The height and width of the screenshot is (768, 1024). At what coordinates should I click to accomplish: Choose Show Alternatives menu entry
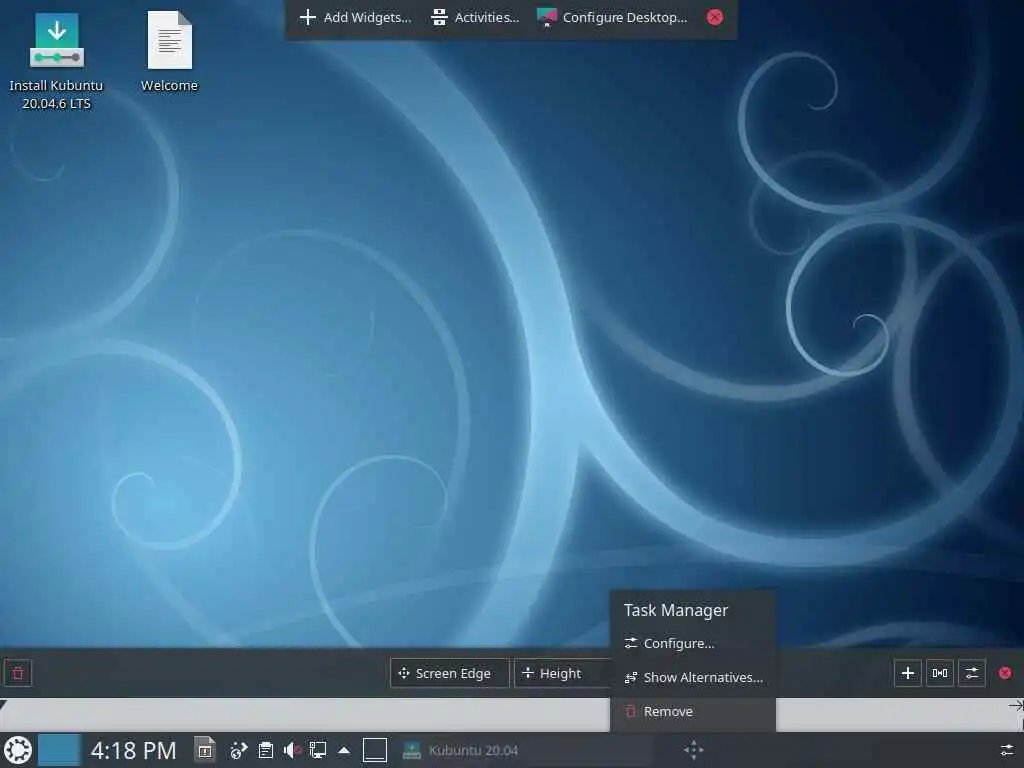[x=692, y=677]
